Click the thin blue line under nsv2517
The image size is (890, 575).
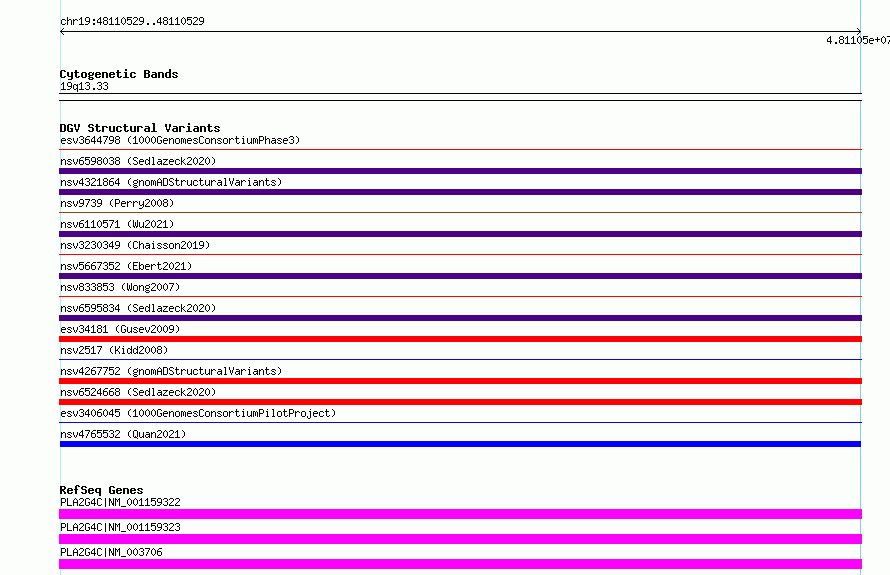(x=460, y=360)
